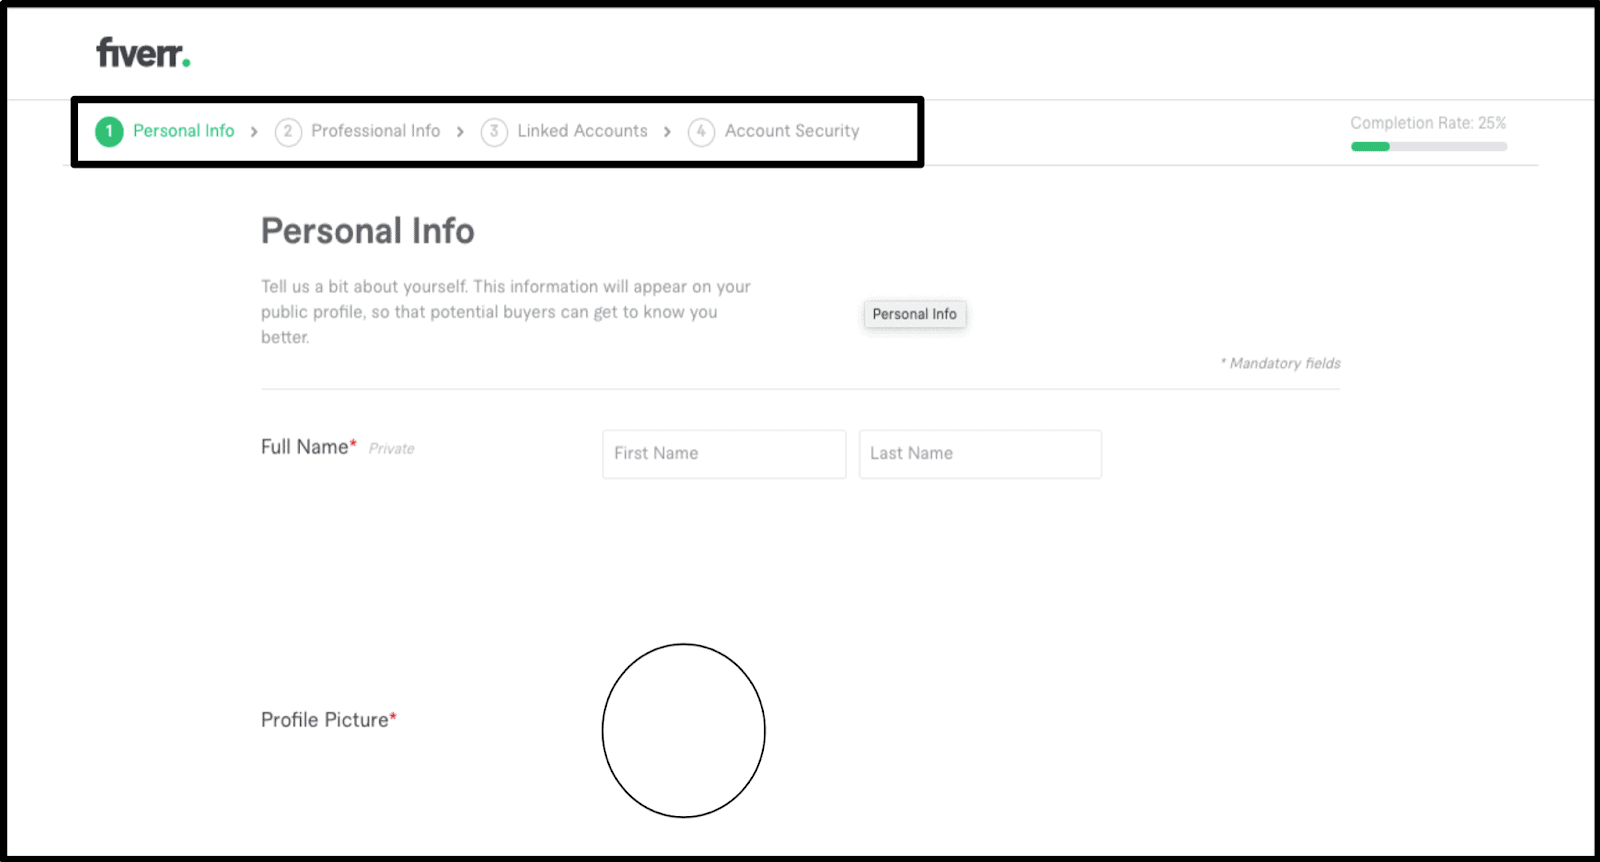The height and width of the screenshot is (862, 1600).
Task: Click the "Tell us a bit about yourself" description
Action: pos(506,312)
